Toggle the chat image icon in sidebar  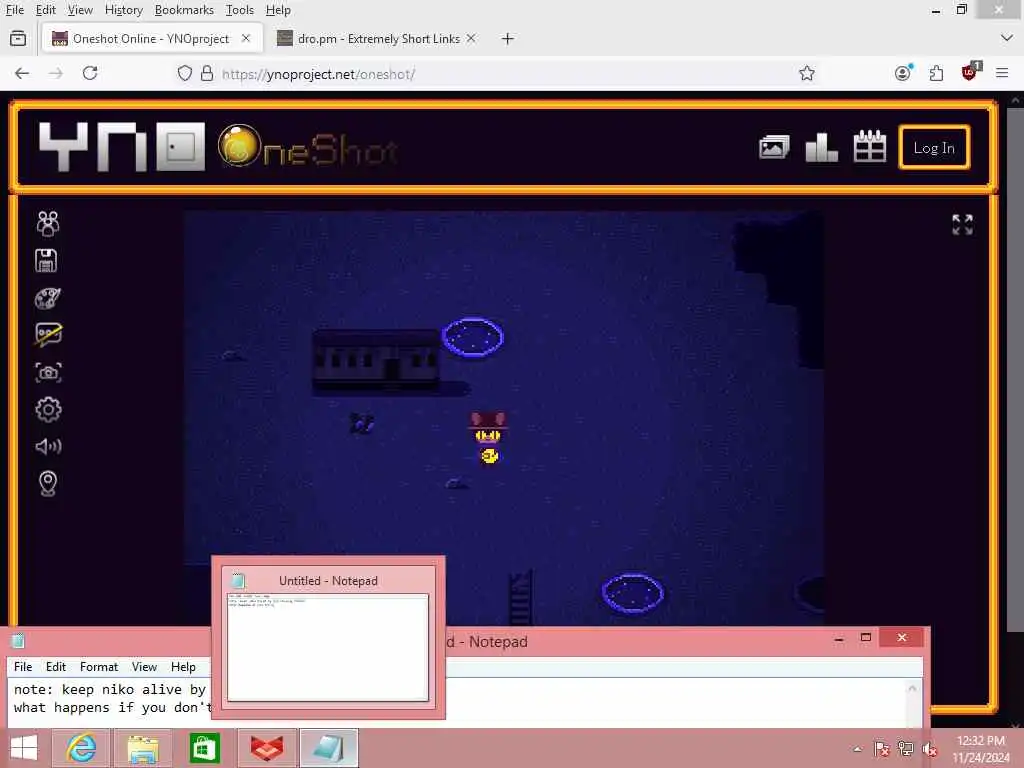(48, 334)
